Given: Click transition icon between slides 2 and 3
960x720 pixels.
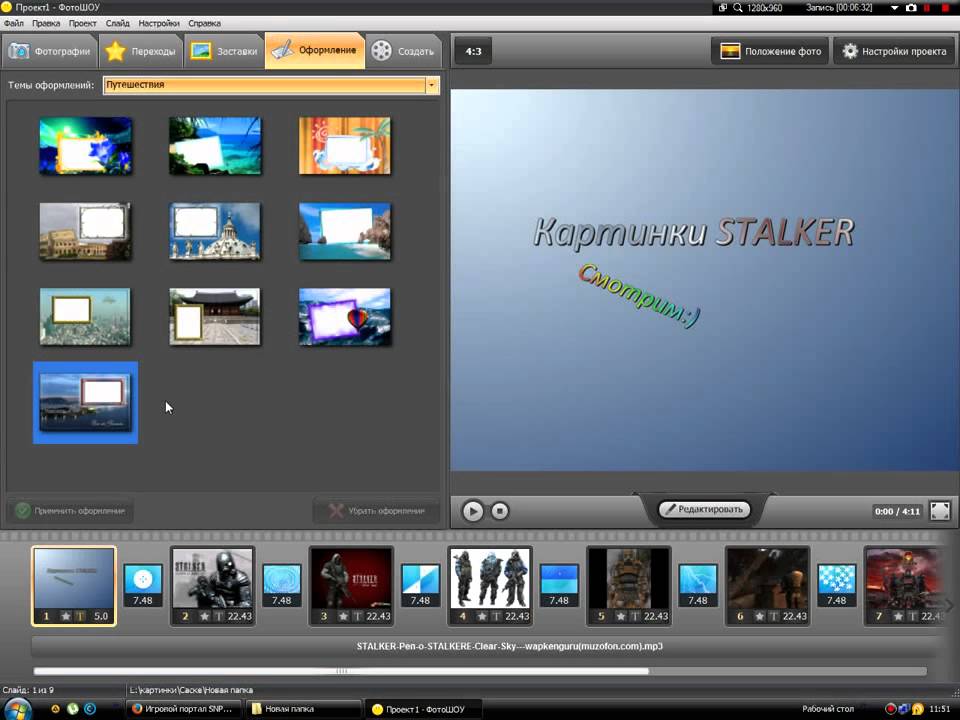Looking at the screenshot, I should (282, 585).
